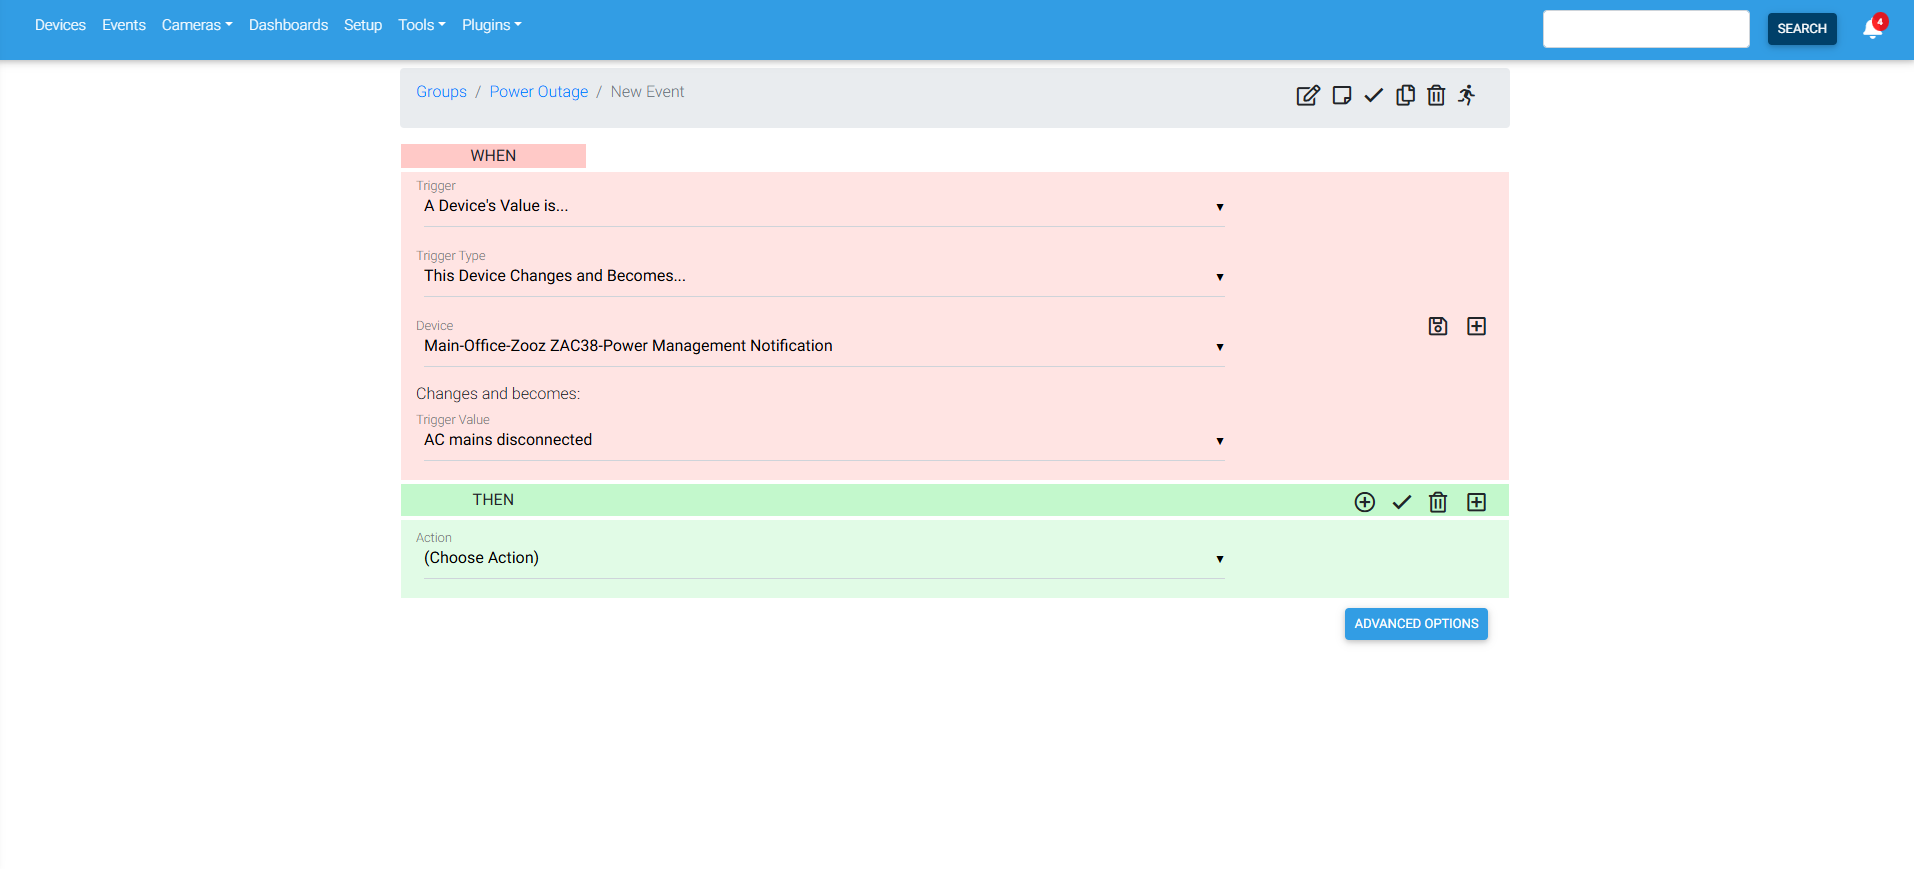This screenshot has width=1914, height=869.
Task: Click the checkmark icon in THEN bar
Action: pos(1402,502)
